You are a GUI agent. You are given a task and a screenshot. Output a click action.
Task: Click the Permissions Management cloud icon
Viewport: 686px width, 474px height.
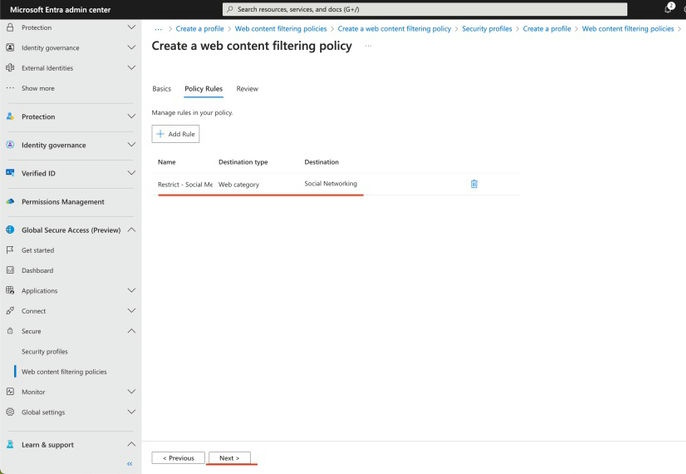(x=10, y=201)
